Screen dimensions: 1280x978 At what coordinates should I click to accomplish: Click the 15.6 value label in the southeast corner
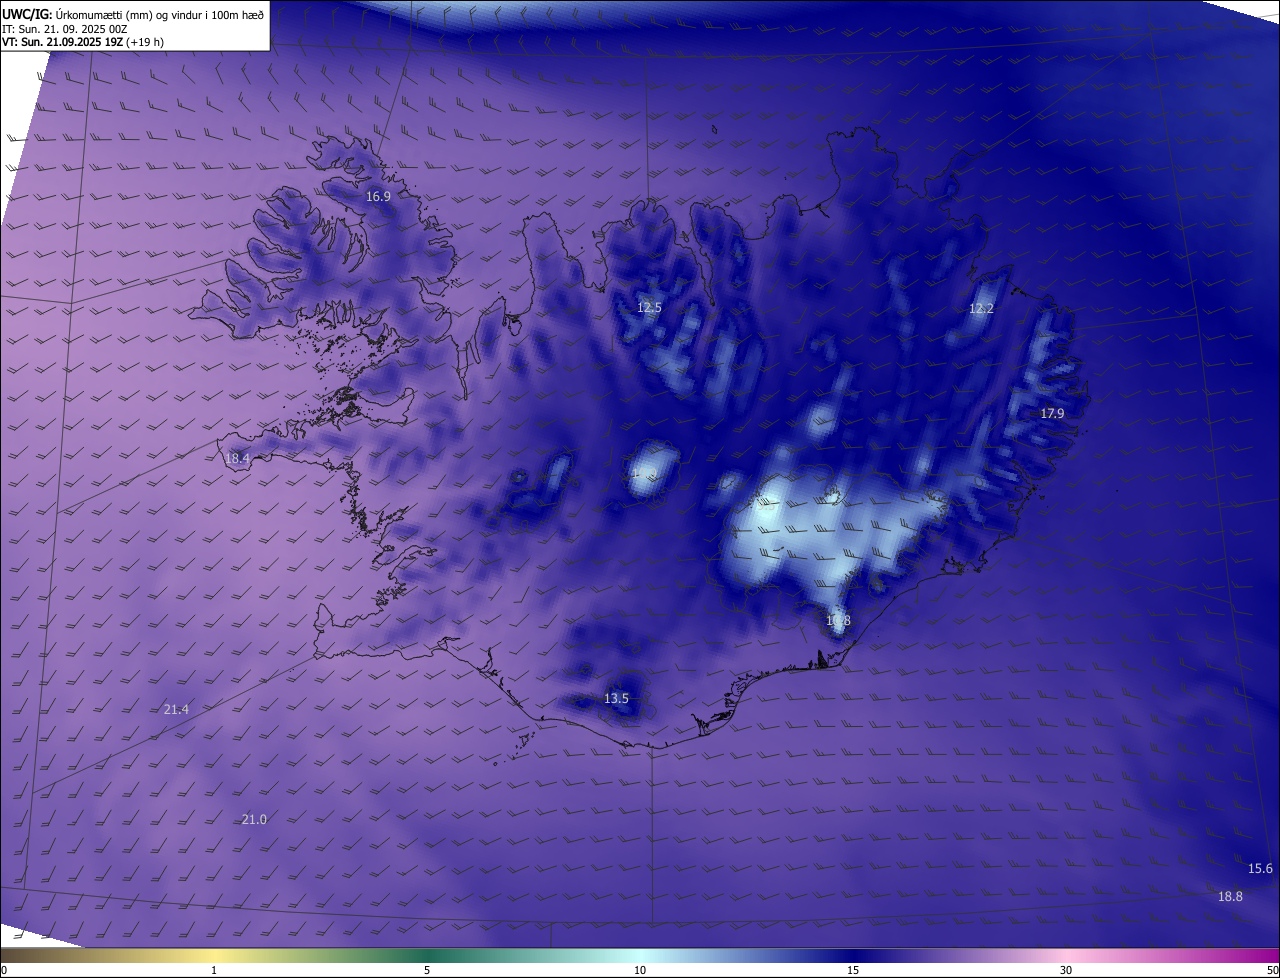click(x=1260, y=869)
